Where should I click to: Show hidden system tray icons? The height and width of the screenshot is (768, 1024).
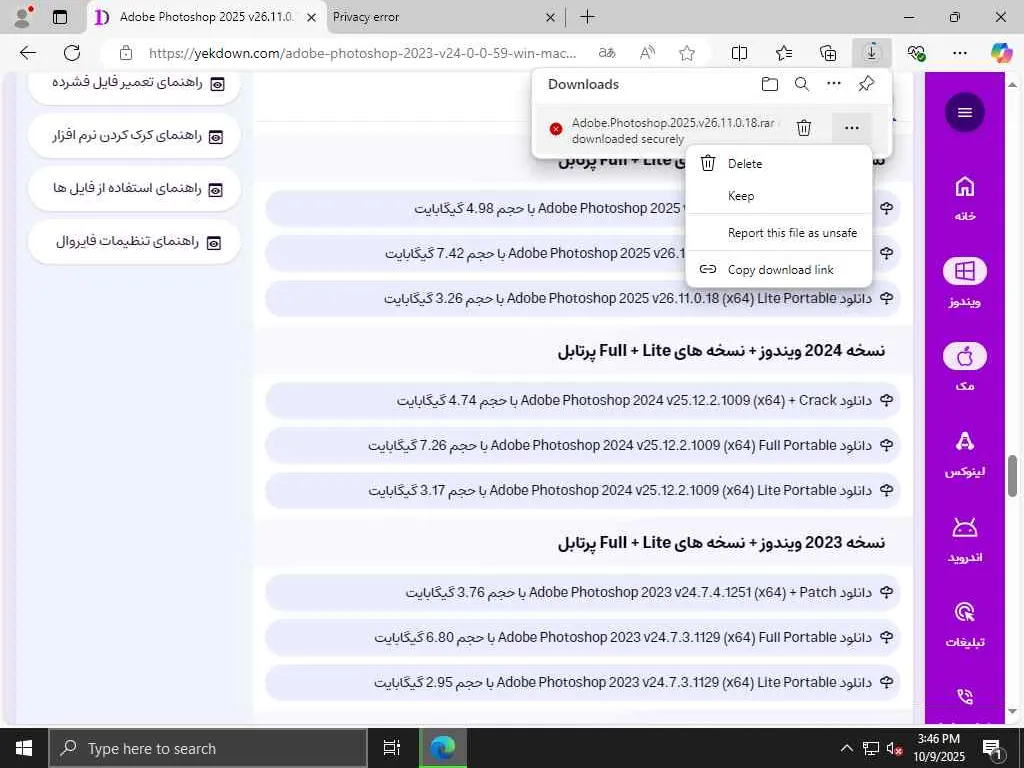[x=846, y=748]
